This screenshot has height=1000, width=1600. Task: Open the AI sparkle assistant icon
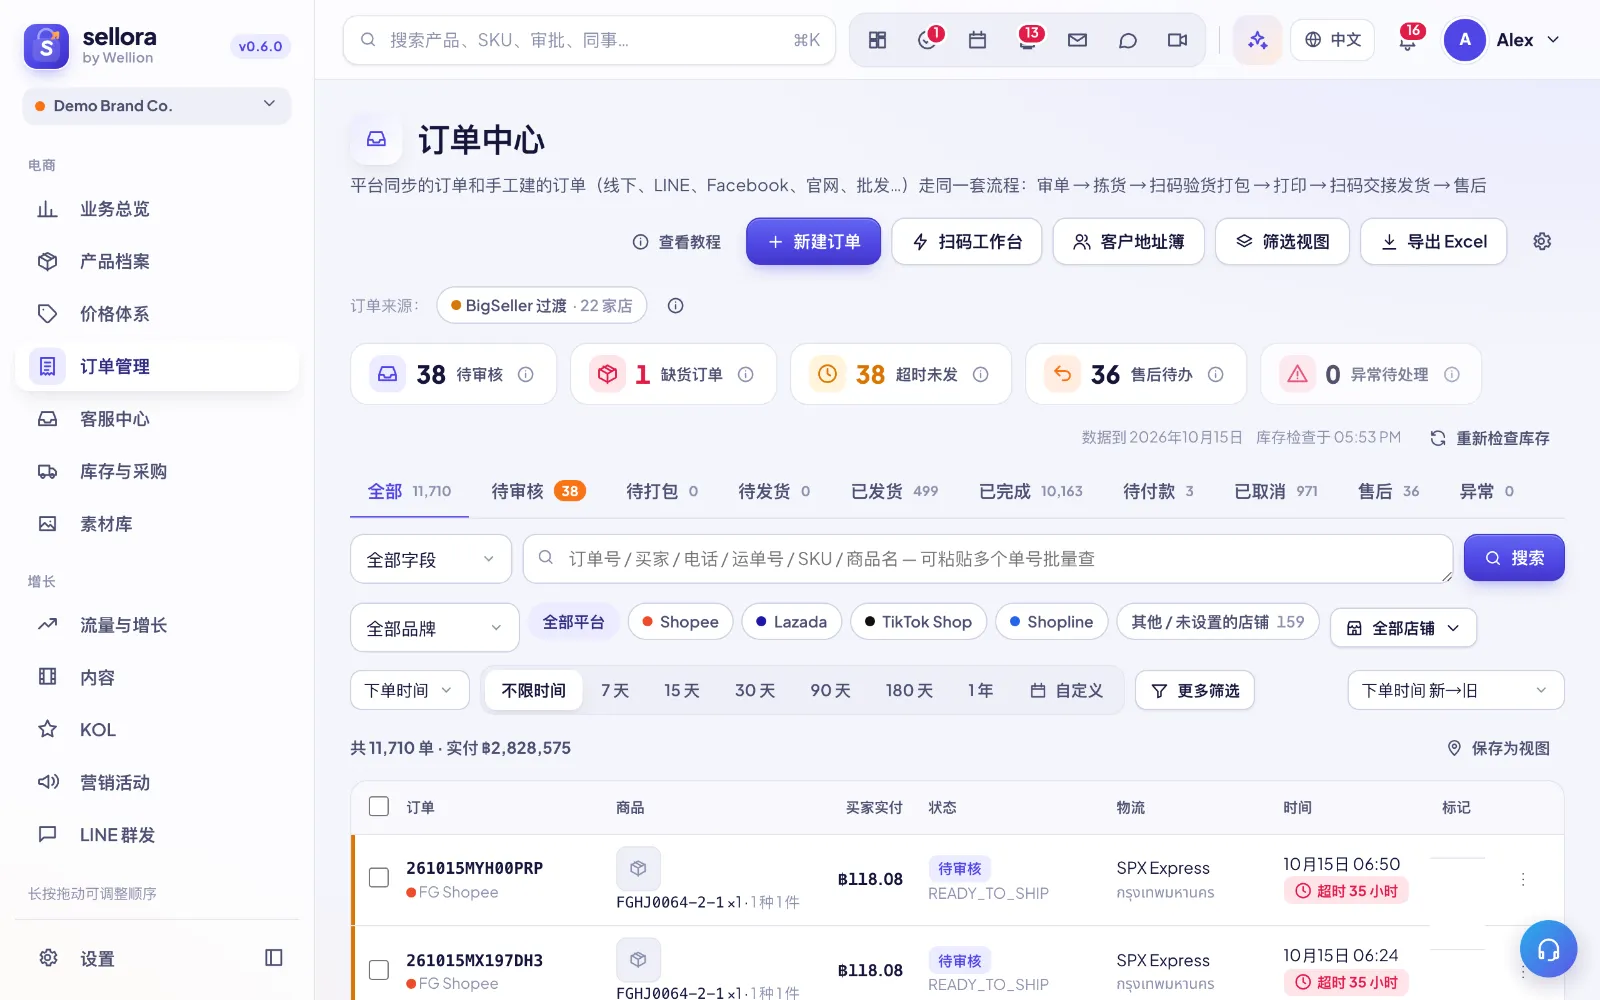point(1257,40)
